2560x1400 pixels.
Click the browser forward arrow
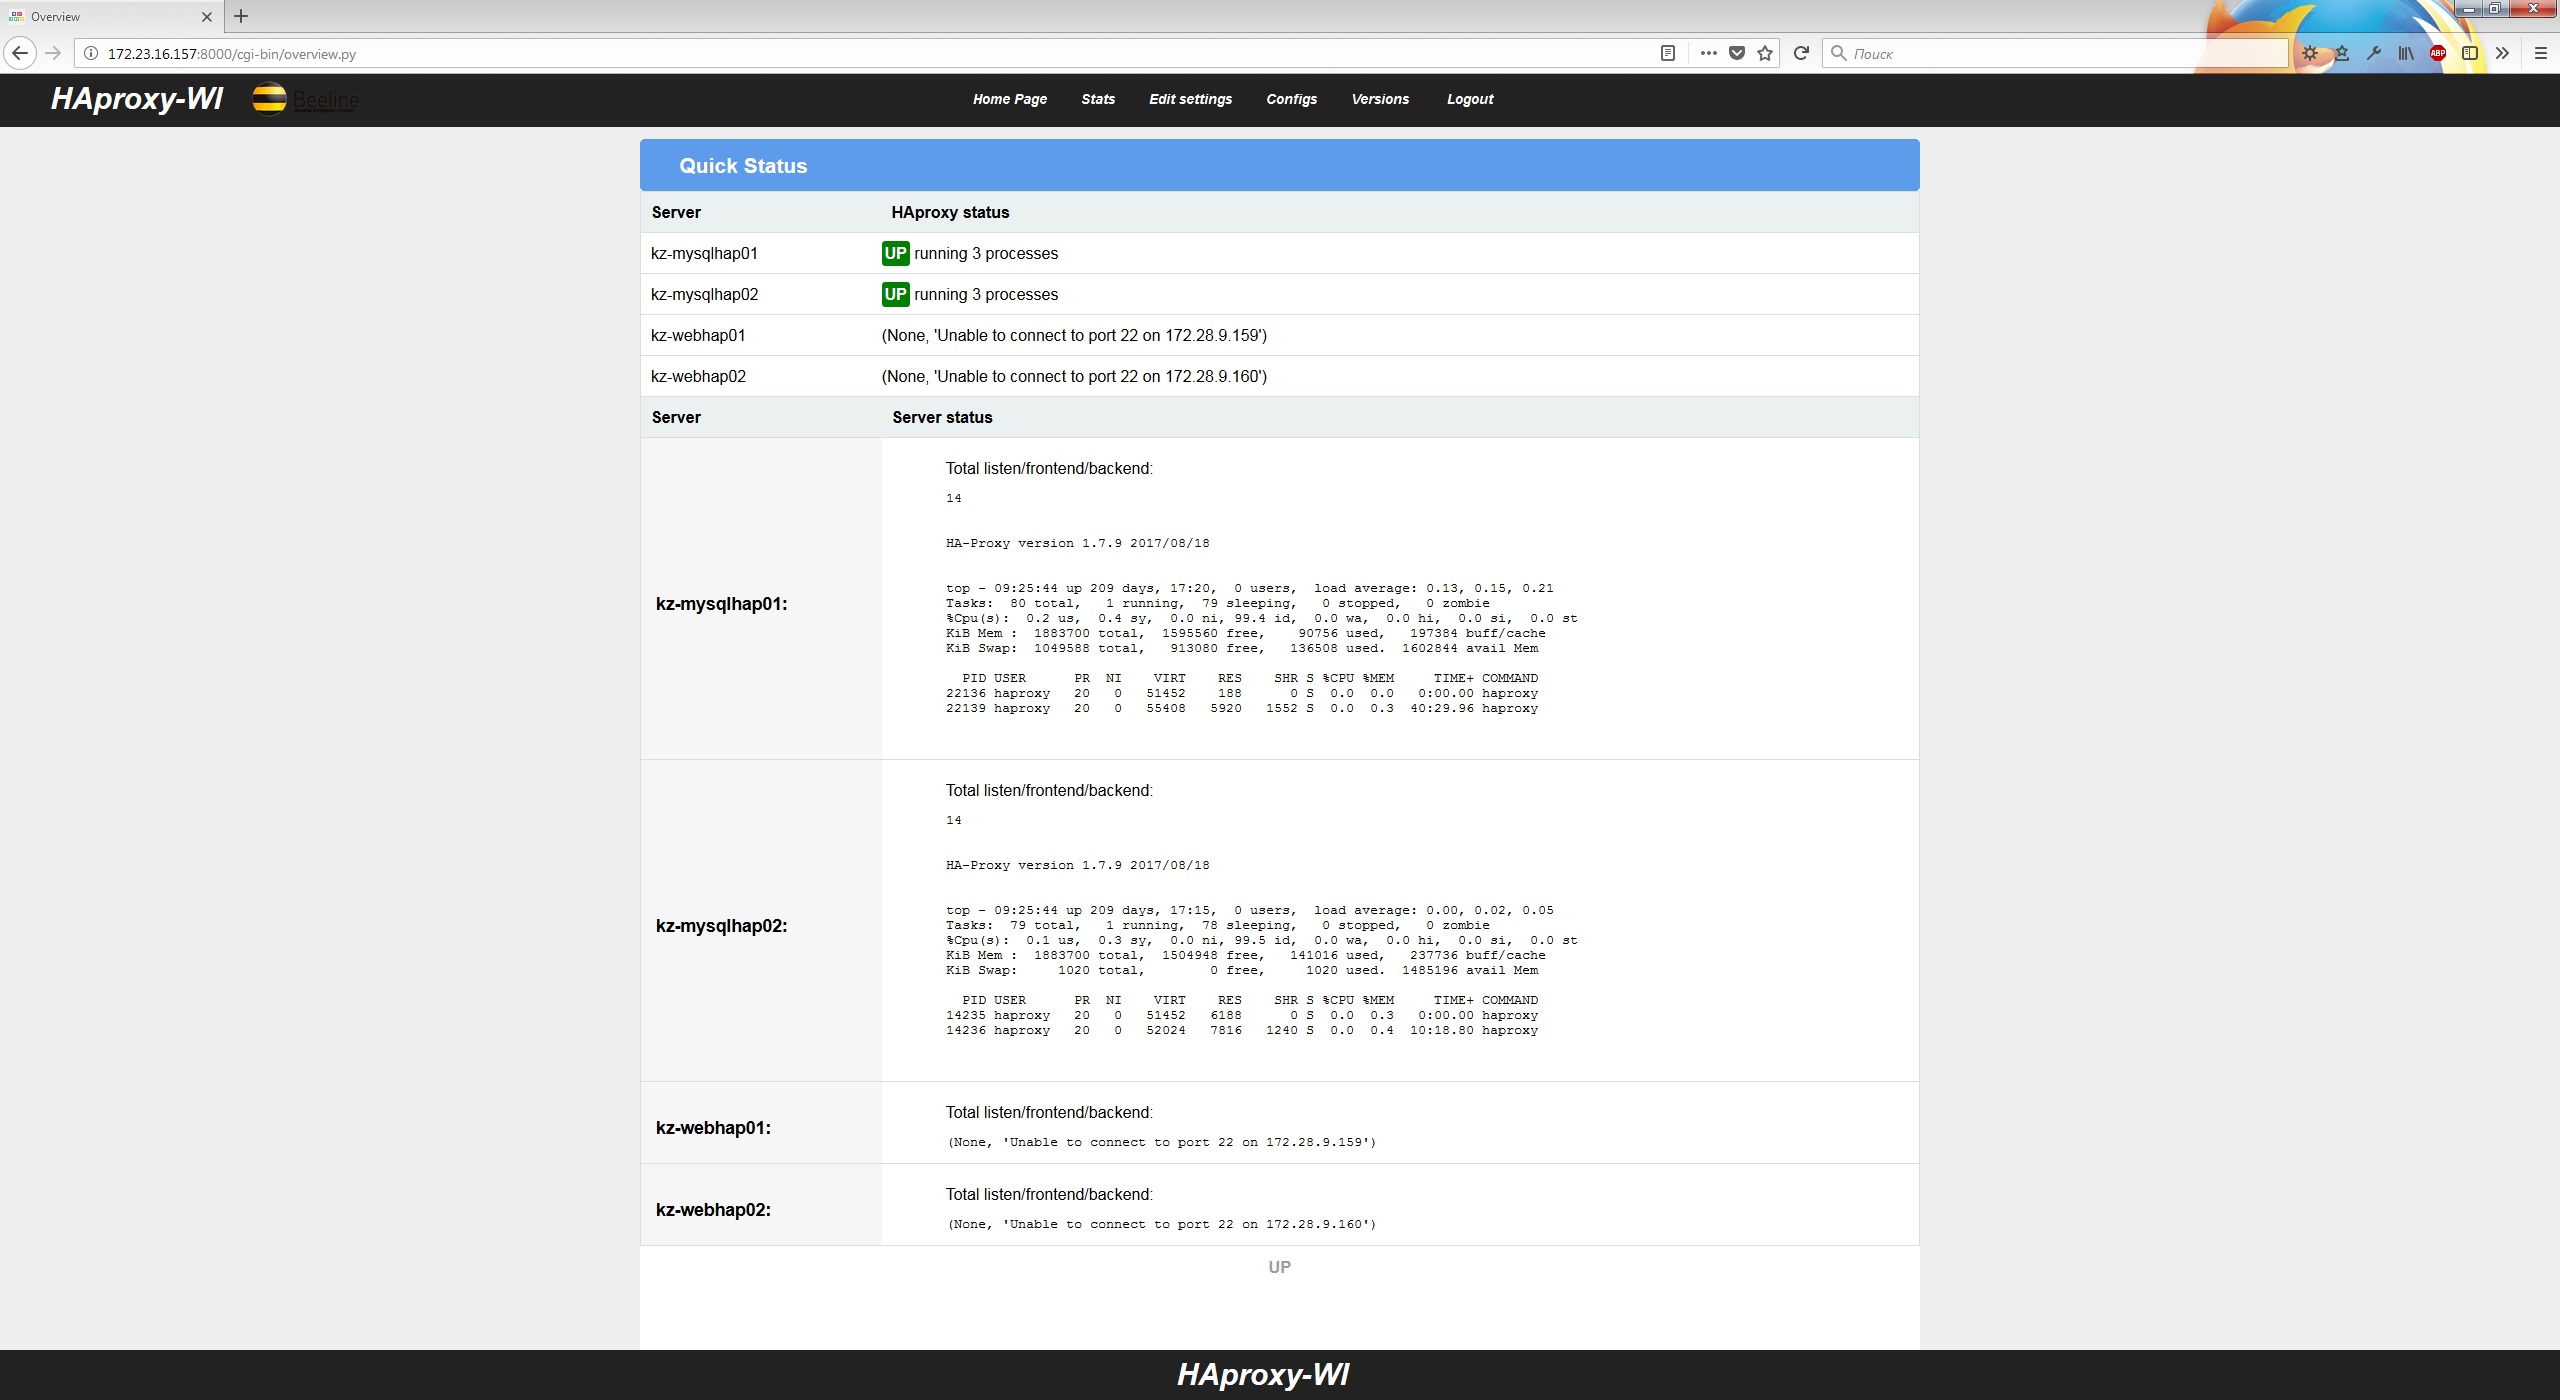54,53
